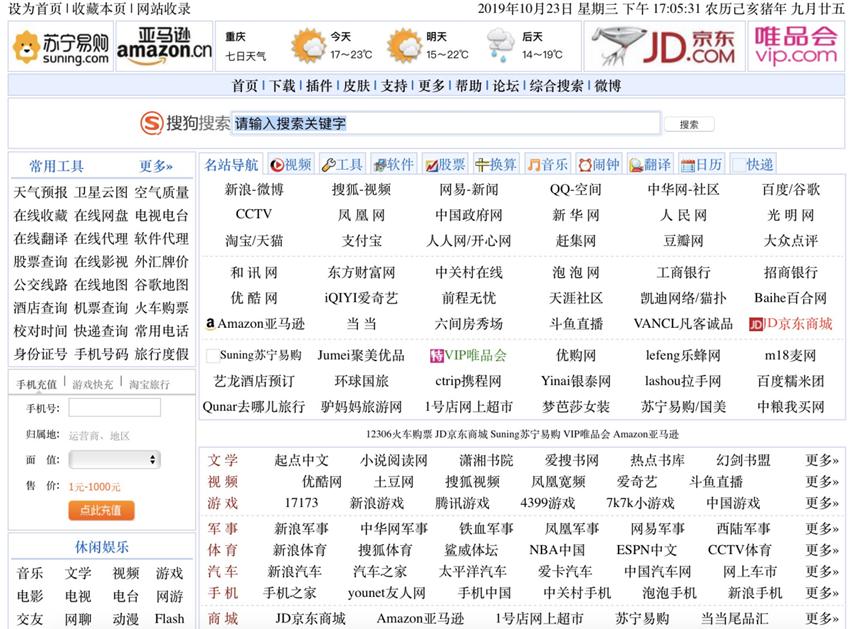
Task: Open 首页 in the navigation bar
Action: 245,85
